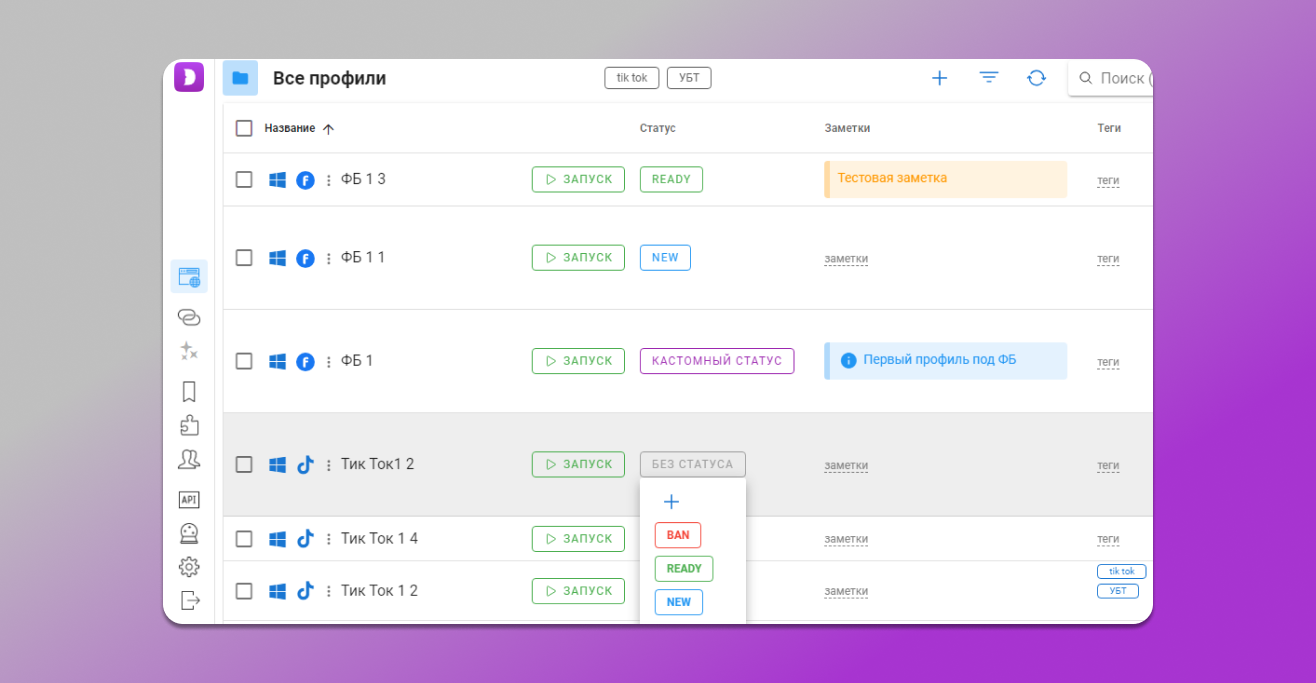
Task: Open the extensions puzzle icon in sidebar
Action: (189, 425)
